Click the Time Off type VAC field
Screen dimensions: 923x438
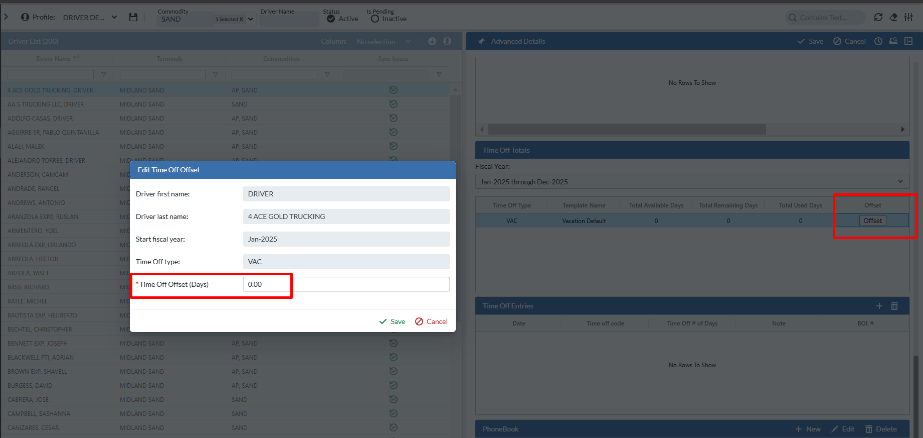pos(346,261)
